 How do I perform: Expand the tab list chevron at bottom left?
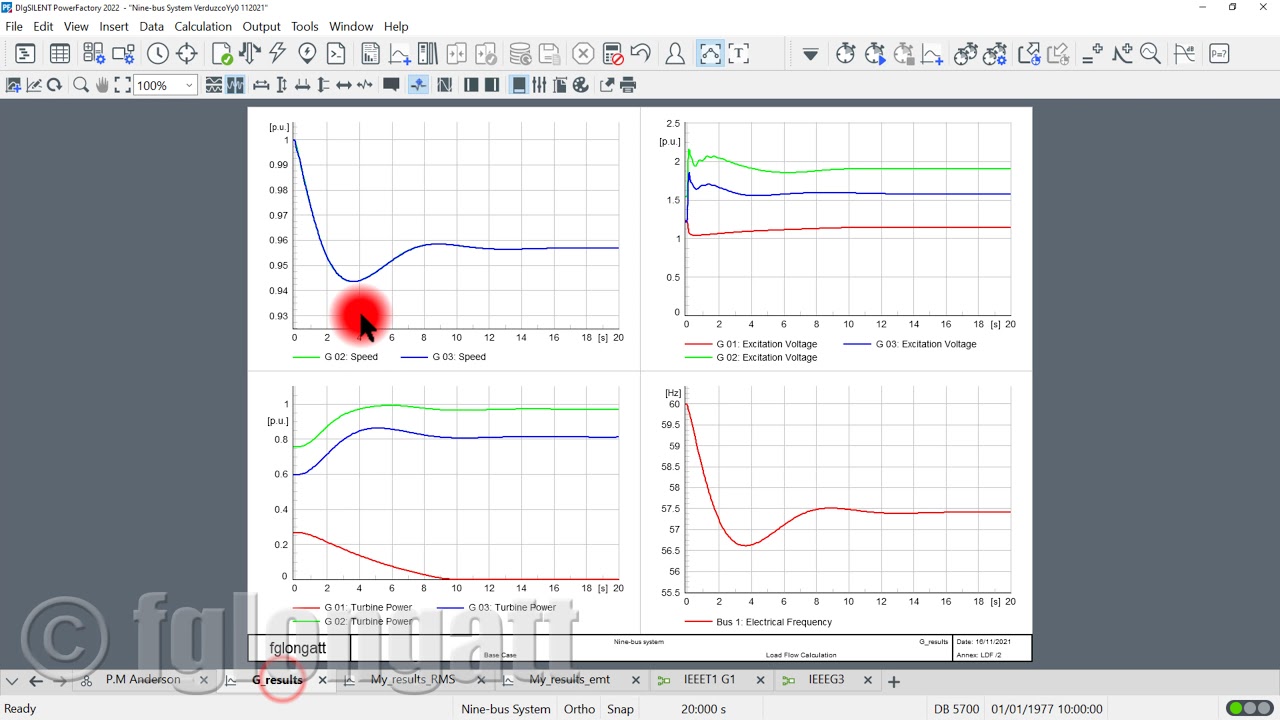[12, 681]
